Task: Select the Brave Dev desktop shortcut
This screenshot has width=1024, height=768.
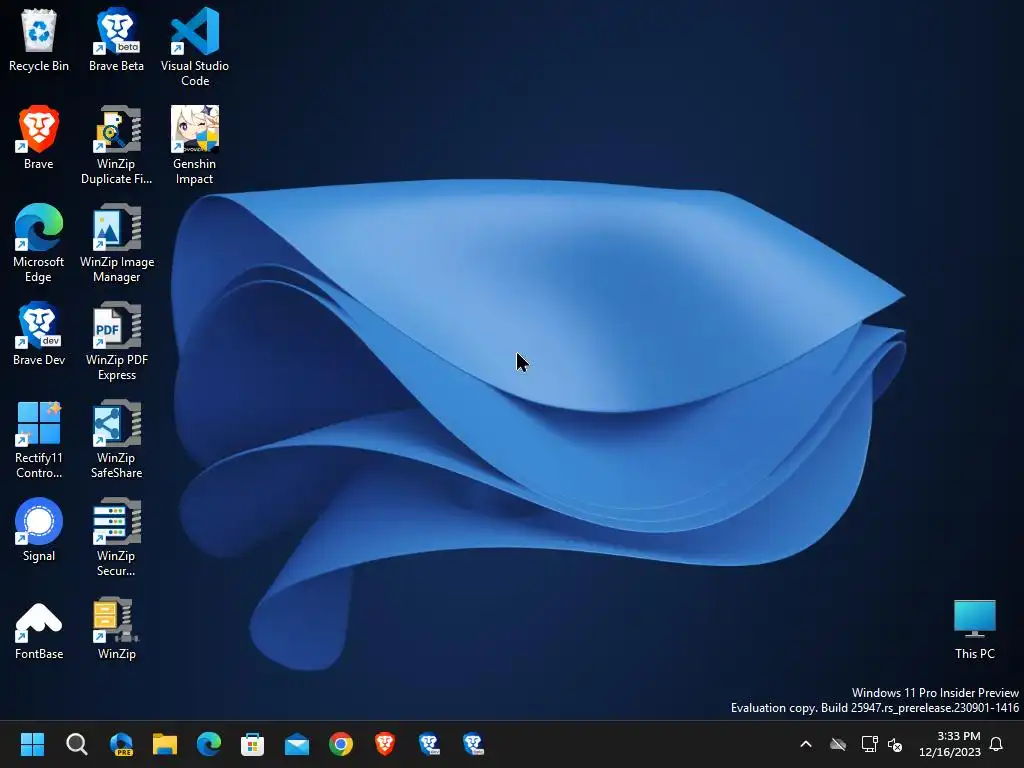Action: pyautogui.click(x=39, y=334)
